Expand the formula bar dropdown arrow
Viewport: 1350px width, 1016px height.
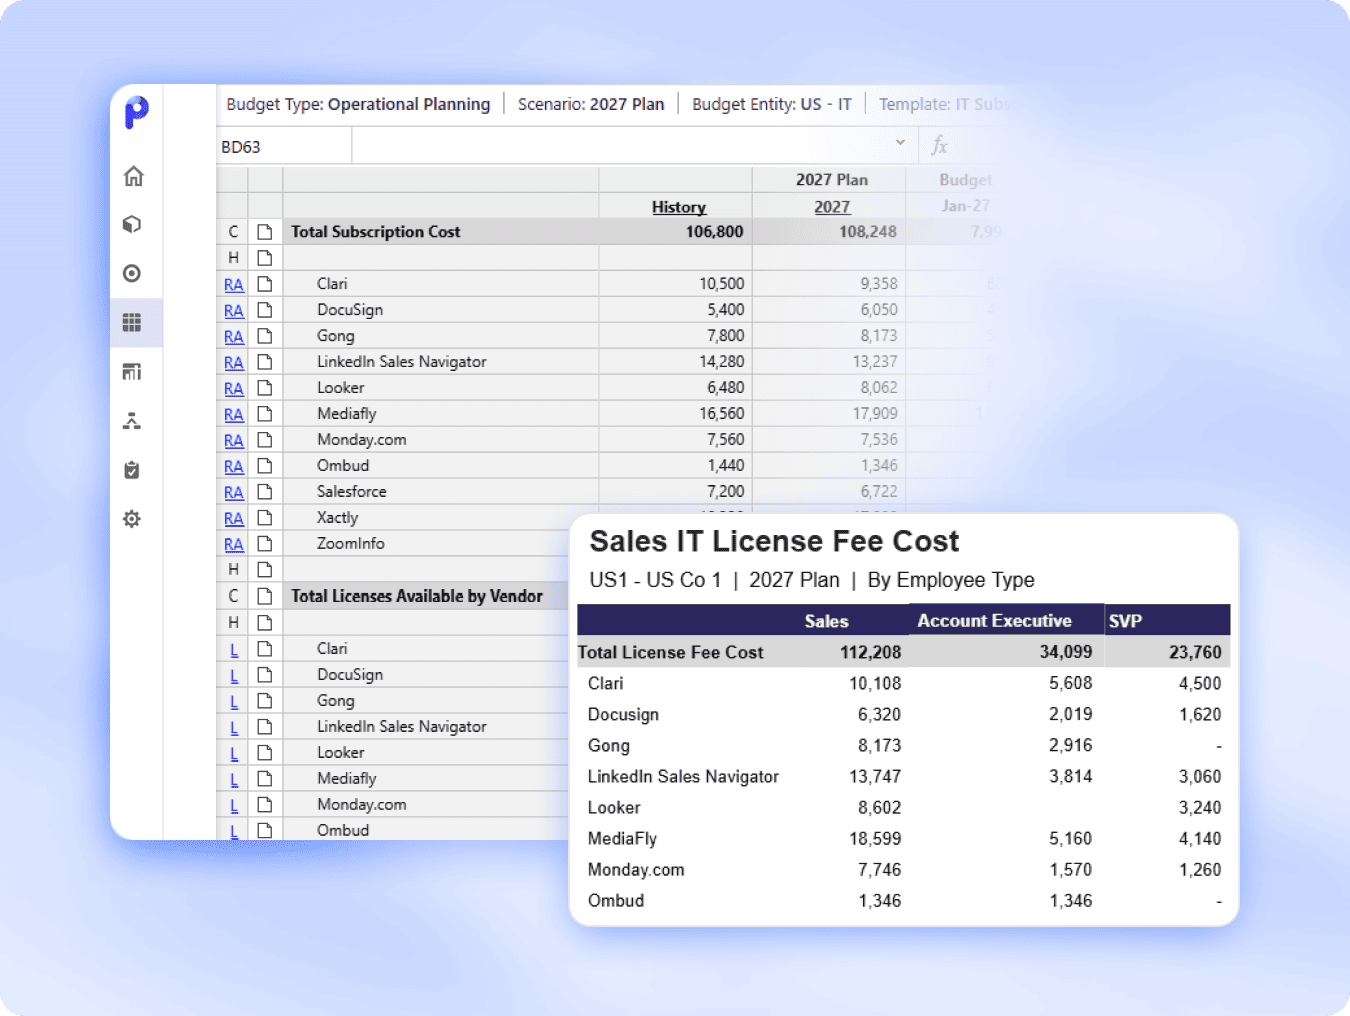900,142
